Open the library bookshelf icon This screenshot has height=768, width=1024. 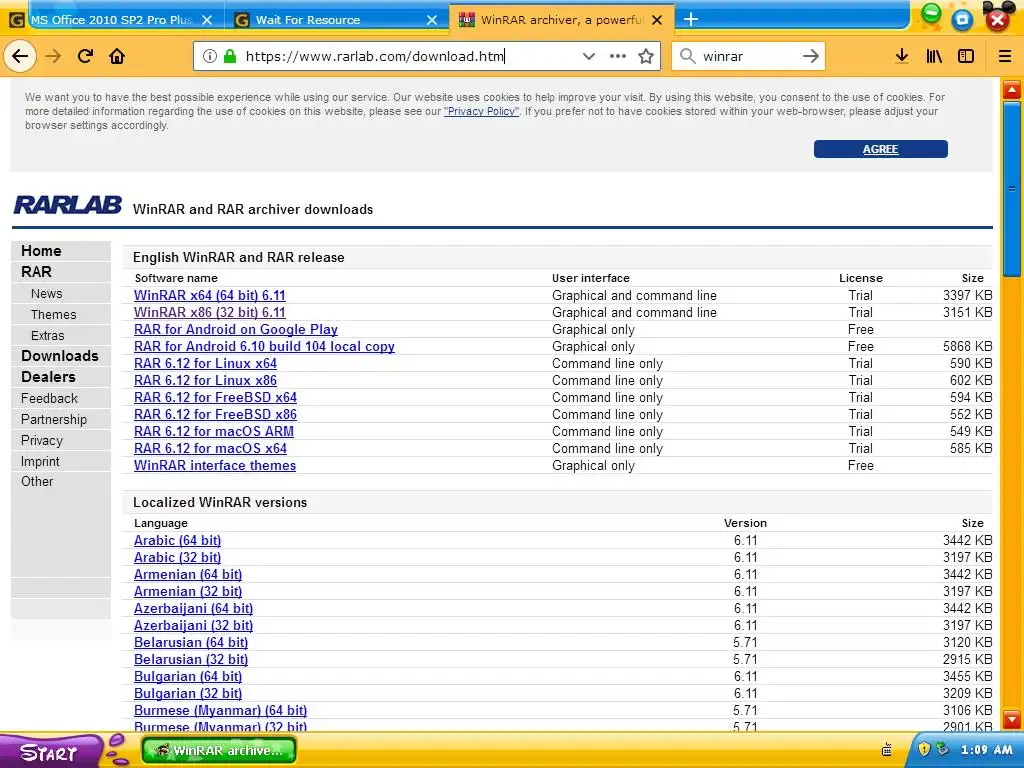coord(934,56)
